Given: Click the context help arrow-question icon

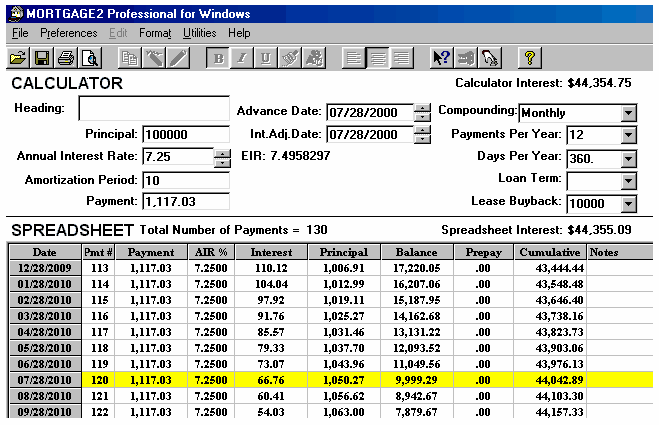Looking at the screenshot, I should (x=441, y=58).
